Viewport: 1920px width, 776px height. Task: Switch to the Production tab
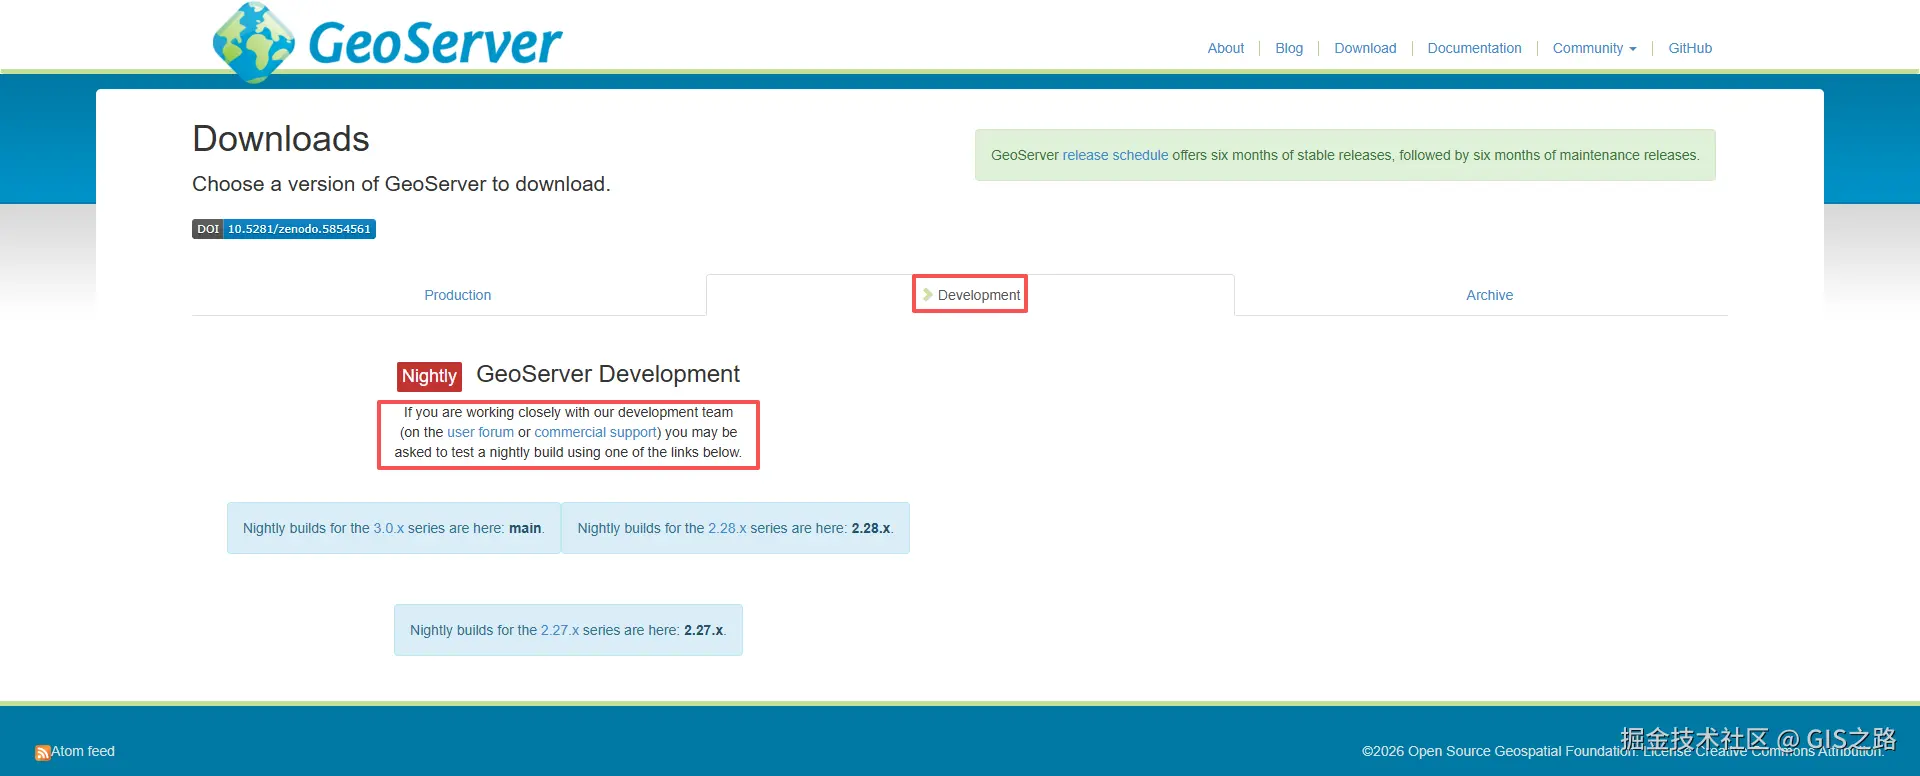tap(457, 295)
